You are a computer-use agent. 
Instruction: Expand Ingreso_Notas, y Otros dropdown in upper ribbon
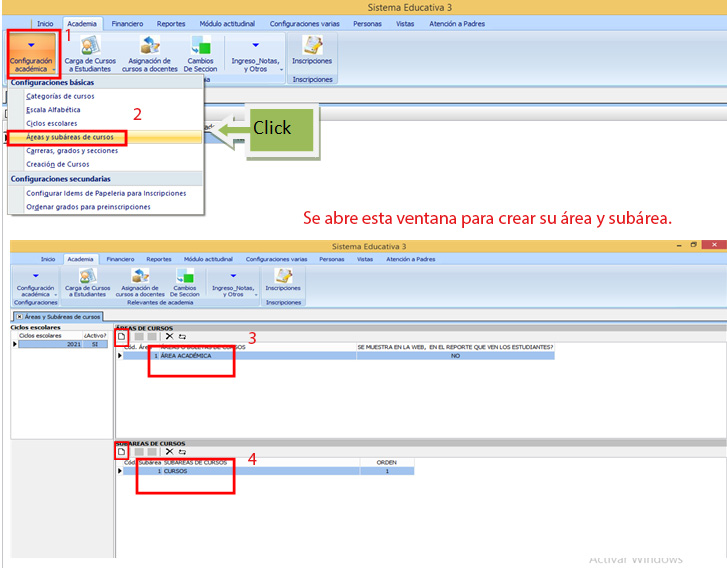point(254,53)
